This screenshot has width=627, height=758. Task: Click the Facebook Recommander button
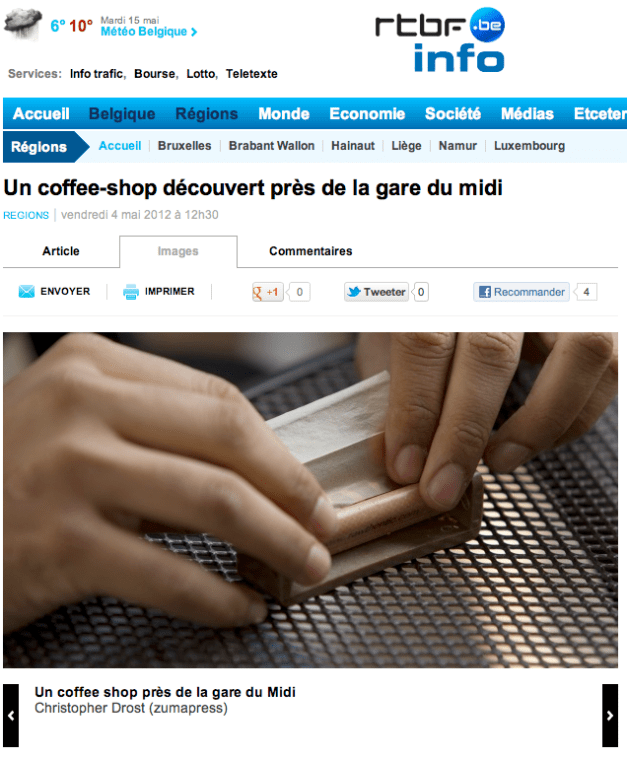point(521,292)
